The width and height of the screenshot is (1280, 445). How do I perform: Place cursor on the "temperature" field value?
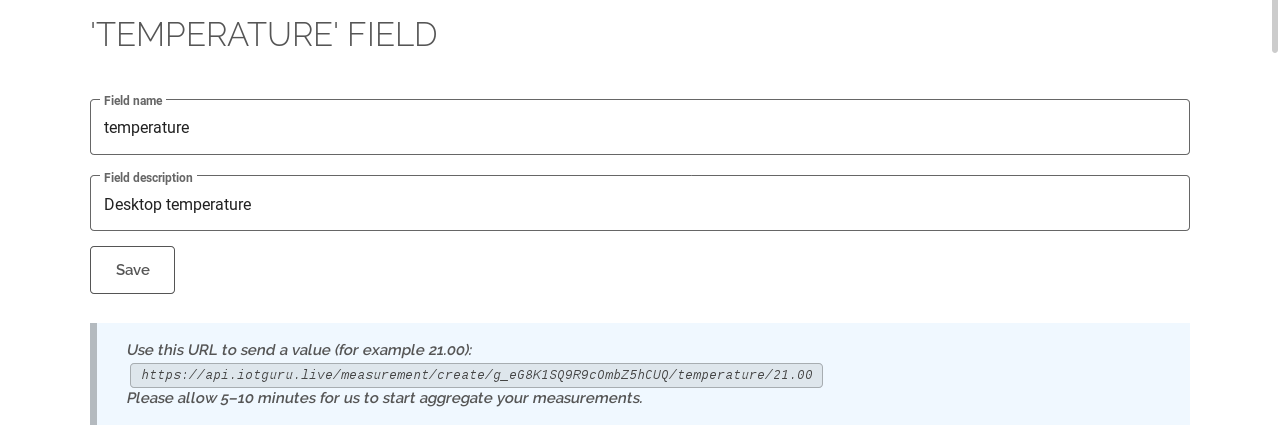click(x=147, y=128)
